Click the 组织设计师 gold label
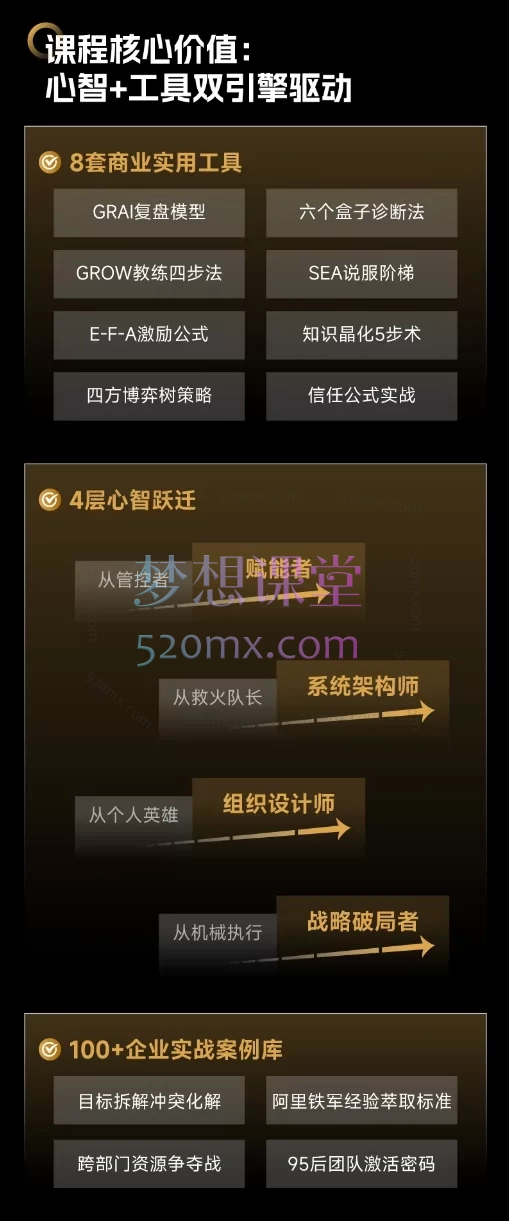This screenshot has height=1221, width=509. click(x=279, y=804)
